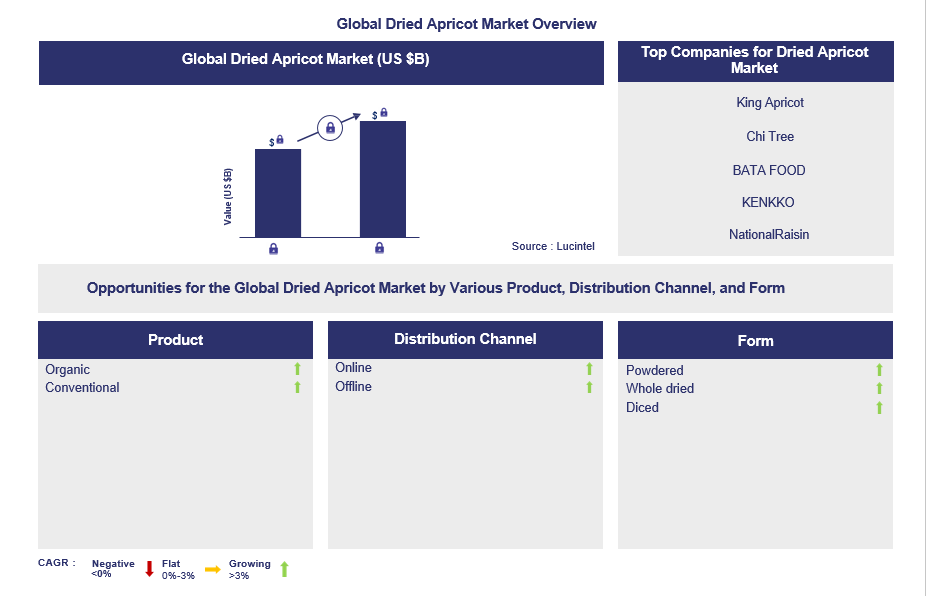
Task: Click lock icon above the shorter bar
Action: tap(280, 140)
